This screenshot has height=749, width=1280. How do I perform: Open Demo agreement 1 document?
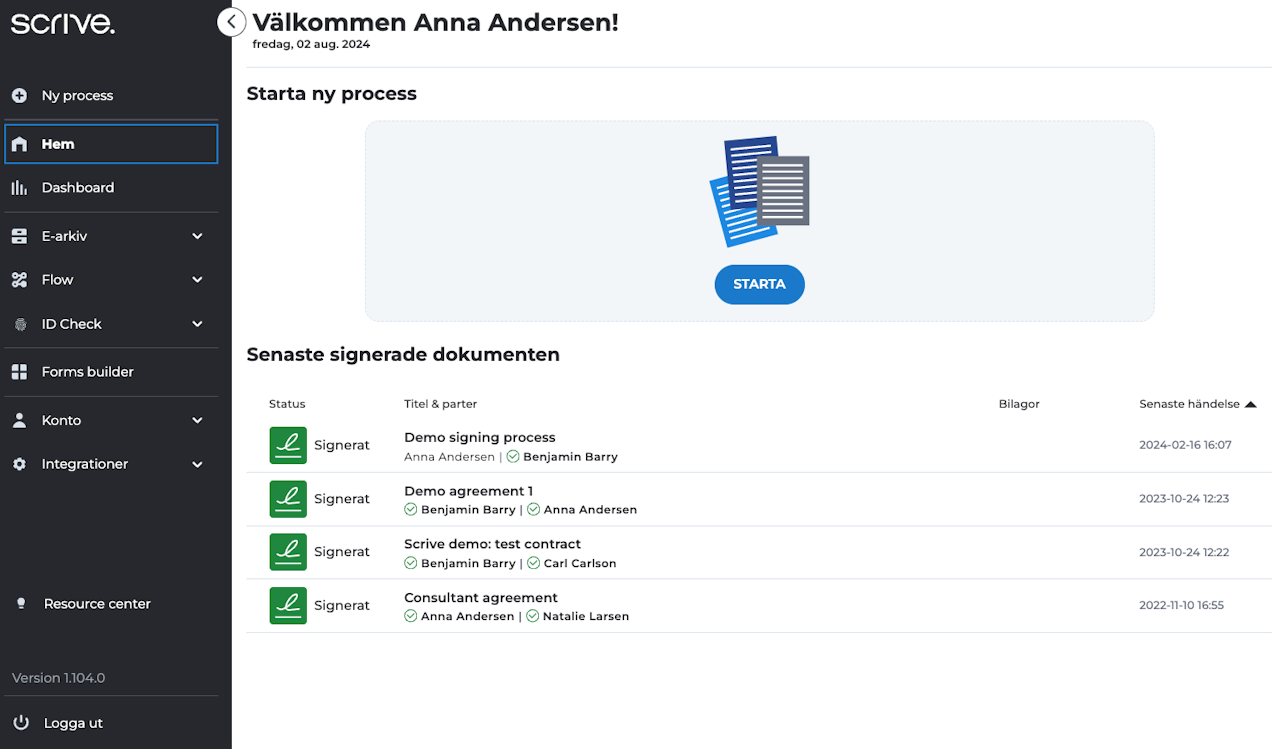(x=468, y=491)
